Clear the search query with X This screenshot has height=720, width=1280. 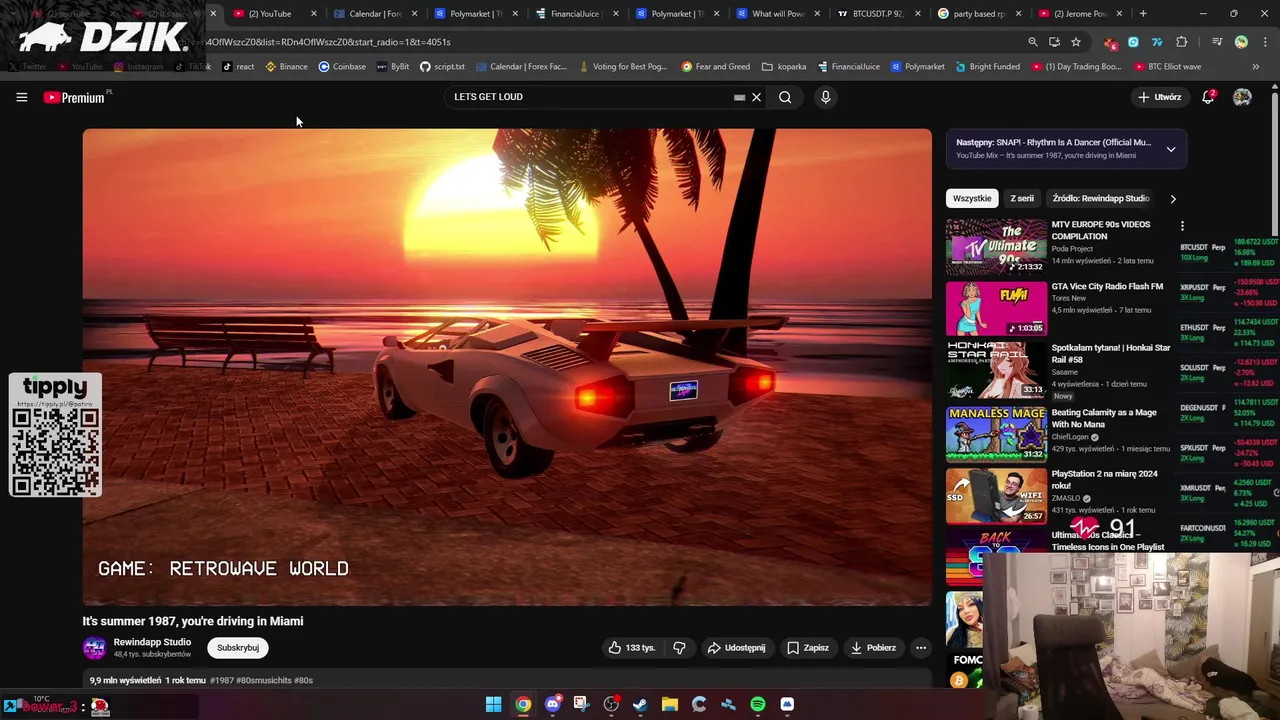coord(757,97)
